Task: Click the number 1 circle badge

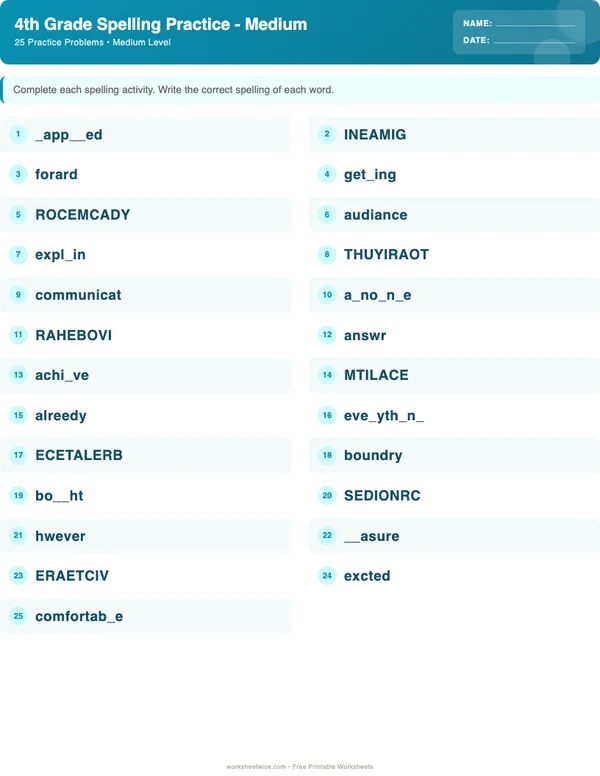Action: coord(18,134)
